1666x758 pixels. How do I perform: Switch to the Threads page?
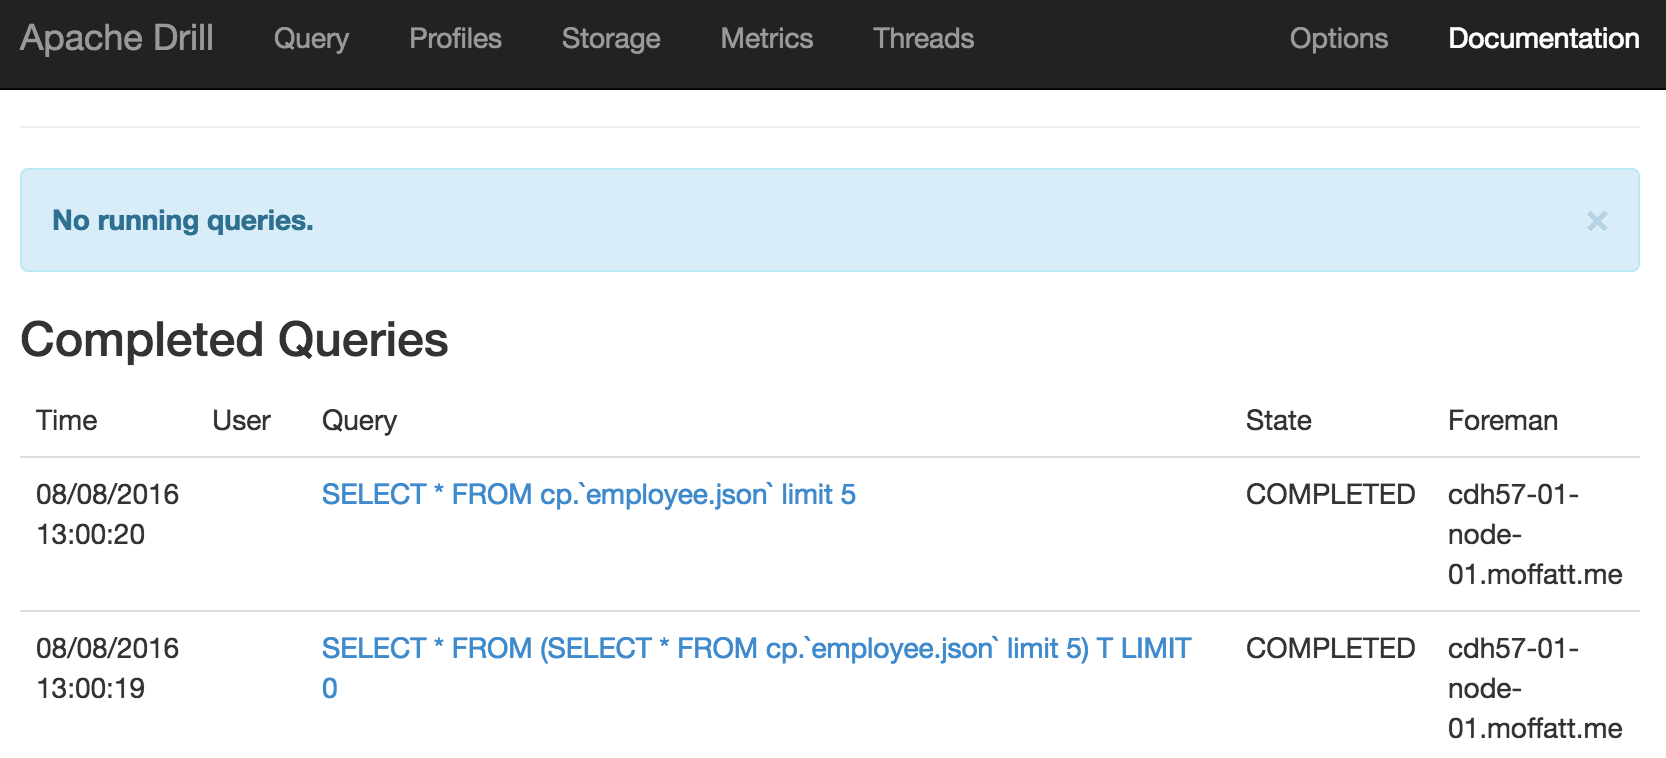[x=923, y=38]
